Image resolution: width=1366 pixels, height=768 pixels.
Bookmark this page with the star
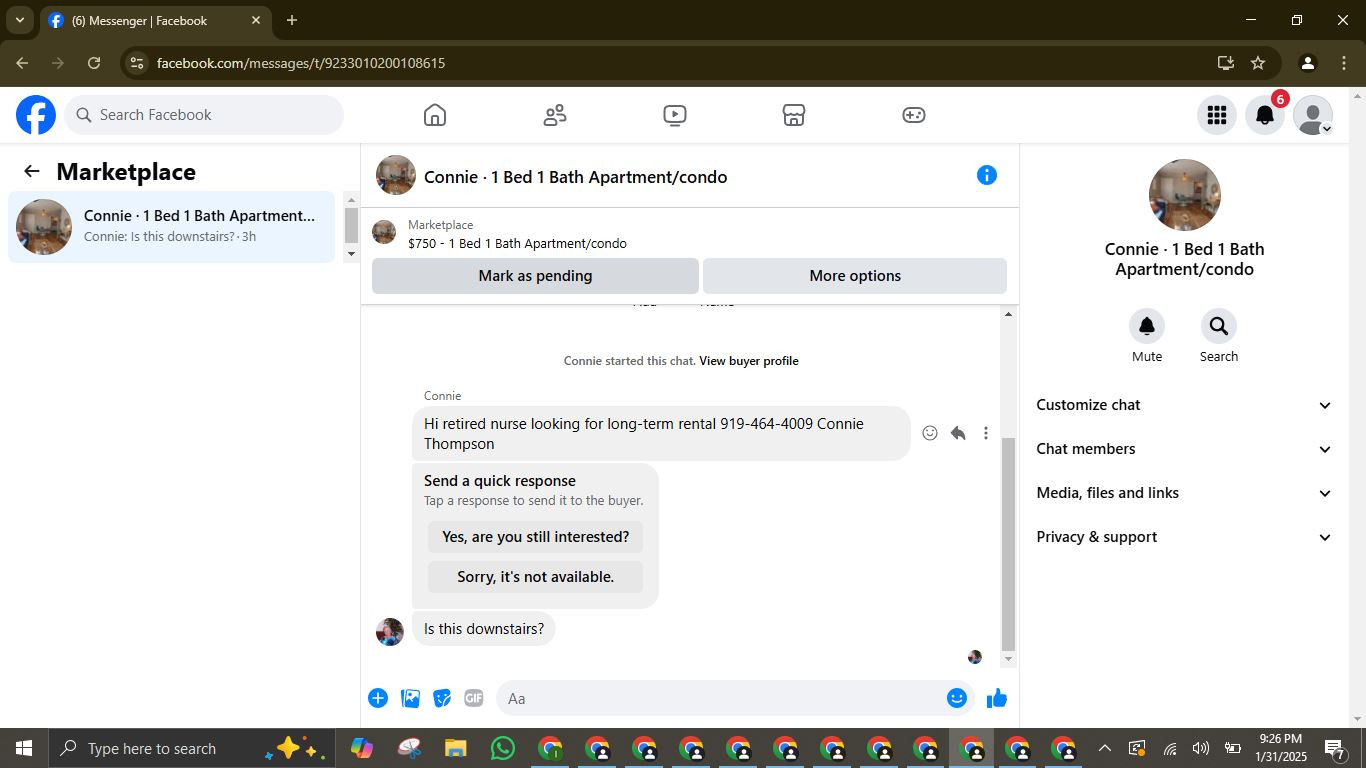(x=1258, y=63)
